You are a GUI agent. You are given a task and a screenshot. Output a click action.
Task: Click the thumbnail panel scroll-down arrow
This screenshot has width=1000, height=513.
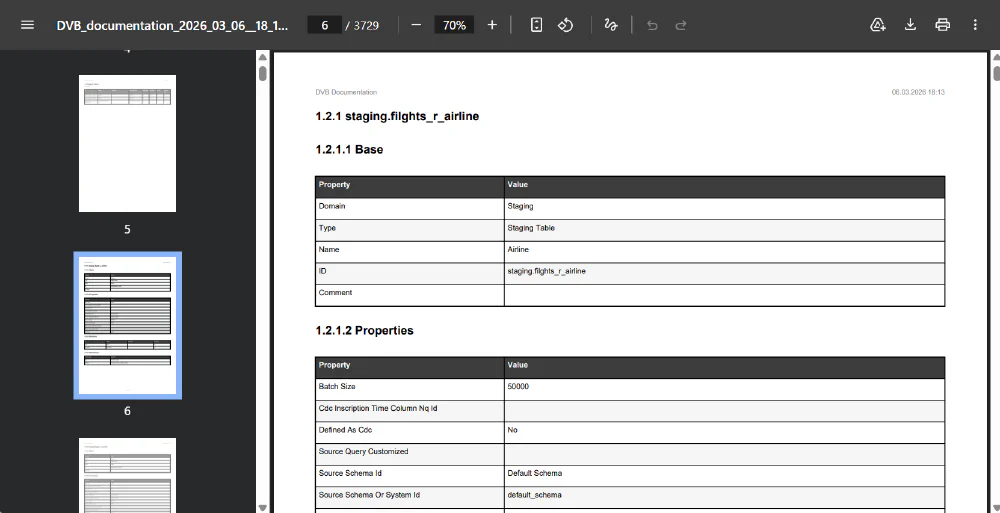(263, 507)
